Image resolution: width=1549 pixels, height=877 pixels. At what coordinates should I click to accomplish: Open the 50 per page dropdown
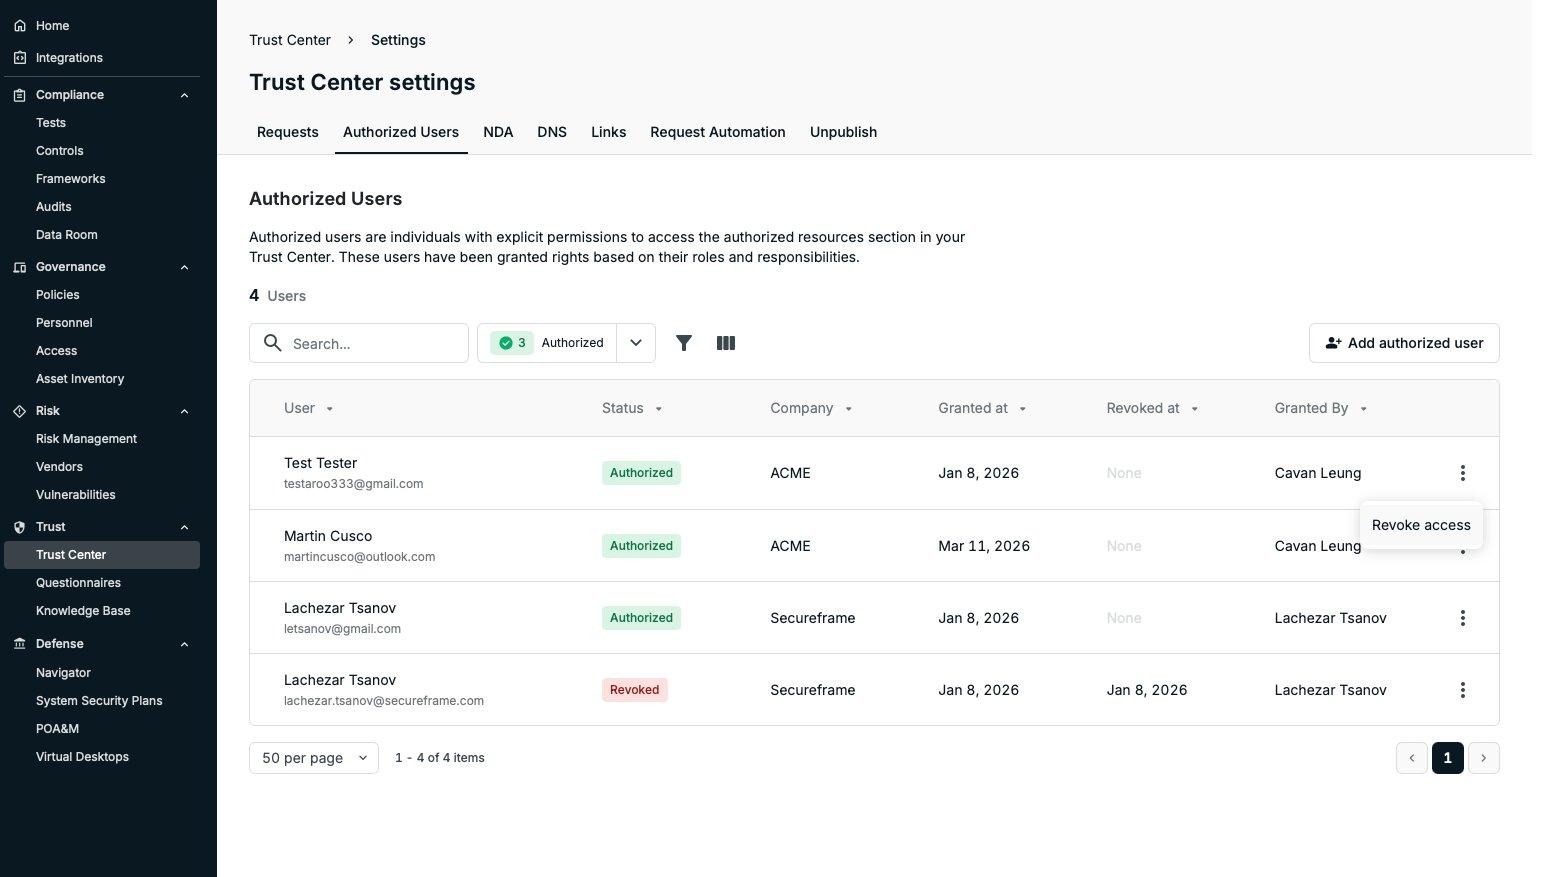314,758
